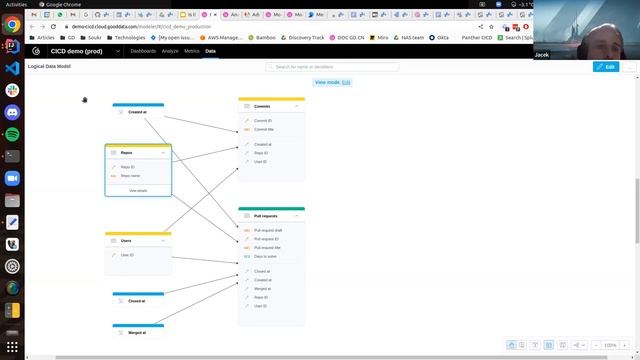This screenshot has width=640, height=360.
Task: Open the Bamboo bookmark
Action: click(262, 38)
